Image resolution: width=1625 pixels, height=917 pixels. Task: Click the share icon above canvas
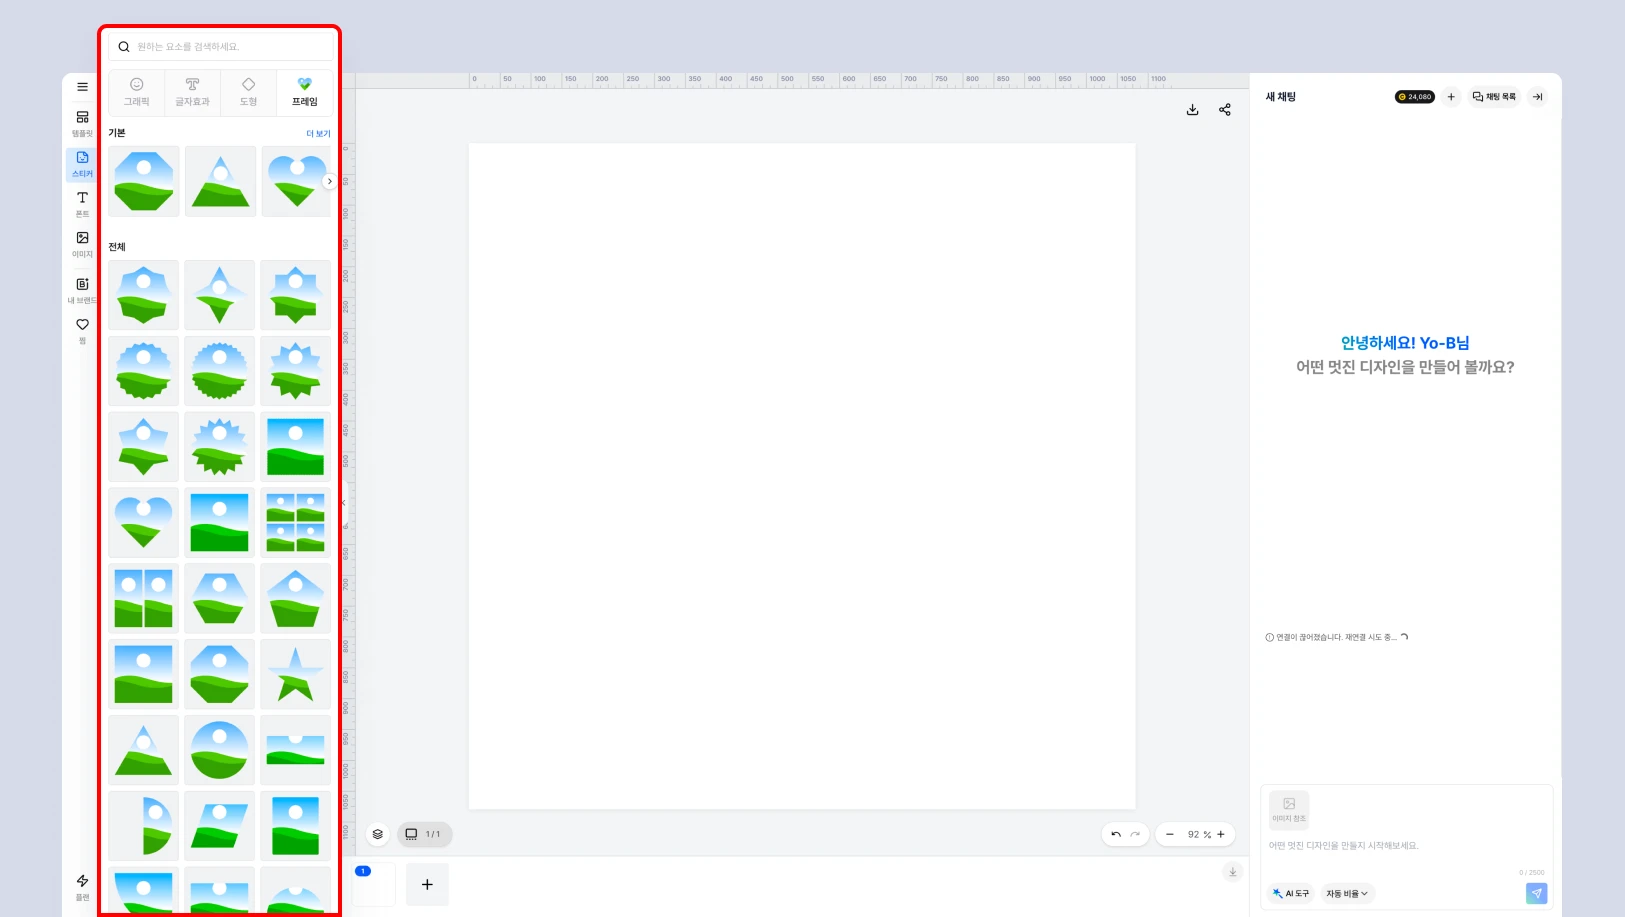[1225, 110]
